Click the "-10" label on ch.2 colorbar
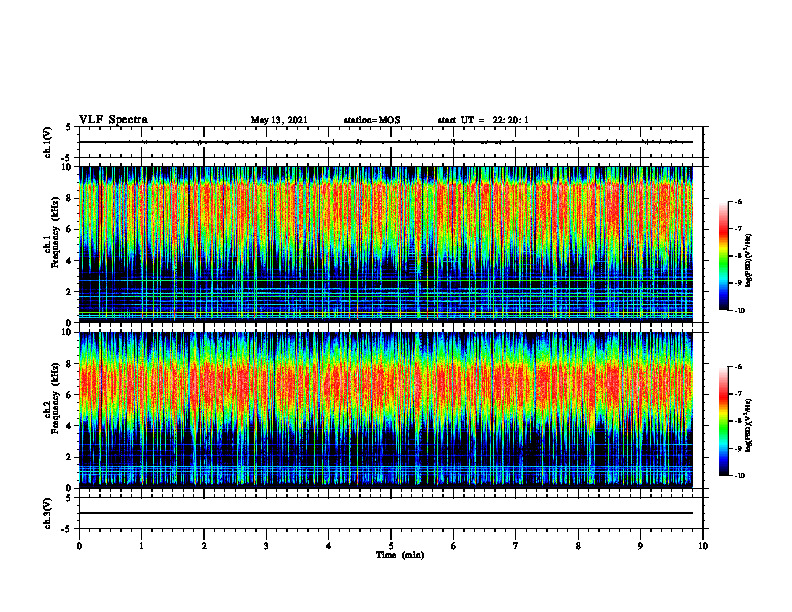The width and height of the screenshot is (792, 612). pos(738,476)
